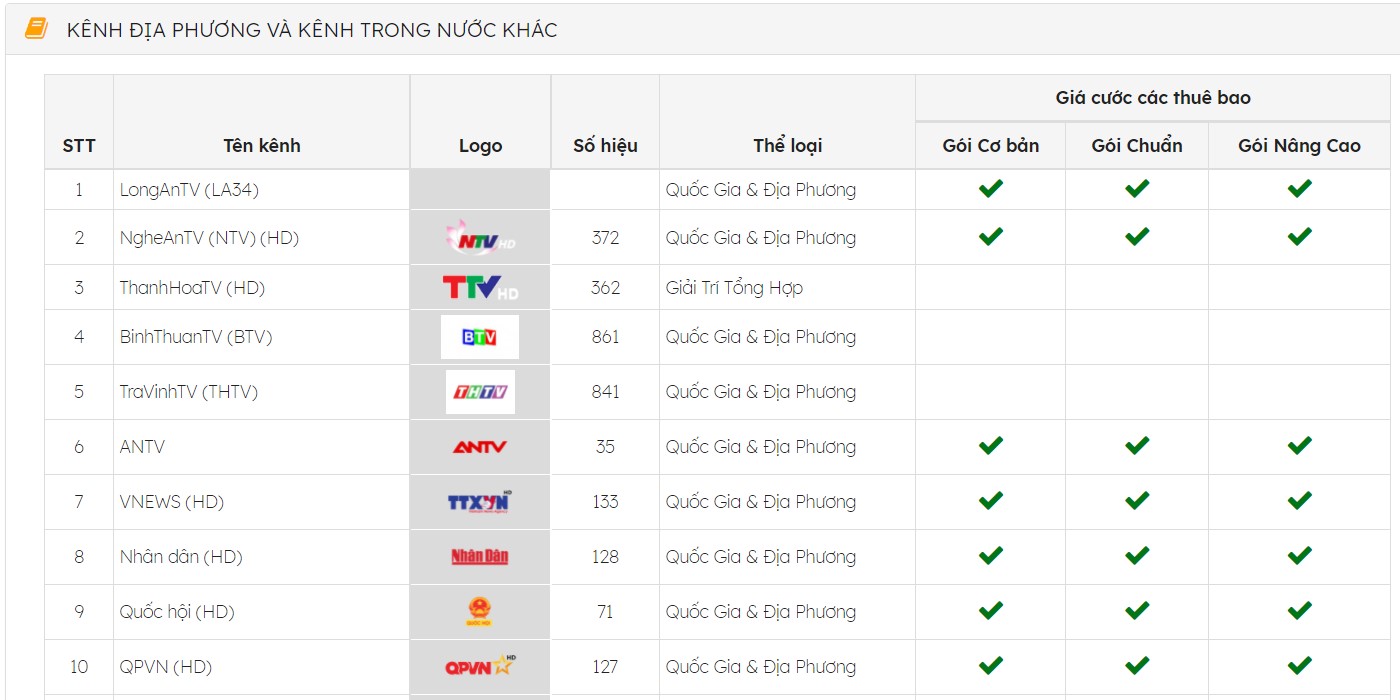Select the THTV logo thumbnail
The width and height of the screenshot is (1400, 700).
coord(480,392)
